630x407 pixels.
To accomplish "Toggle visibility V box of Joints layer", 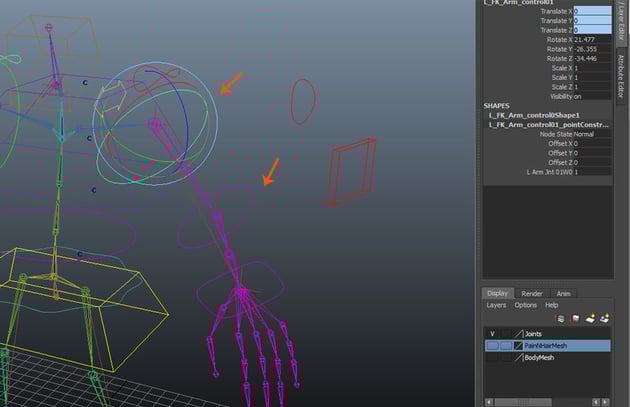I will tap(492, 334).
